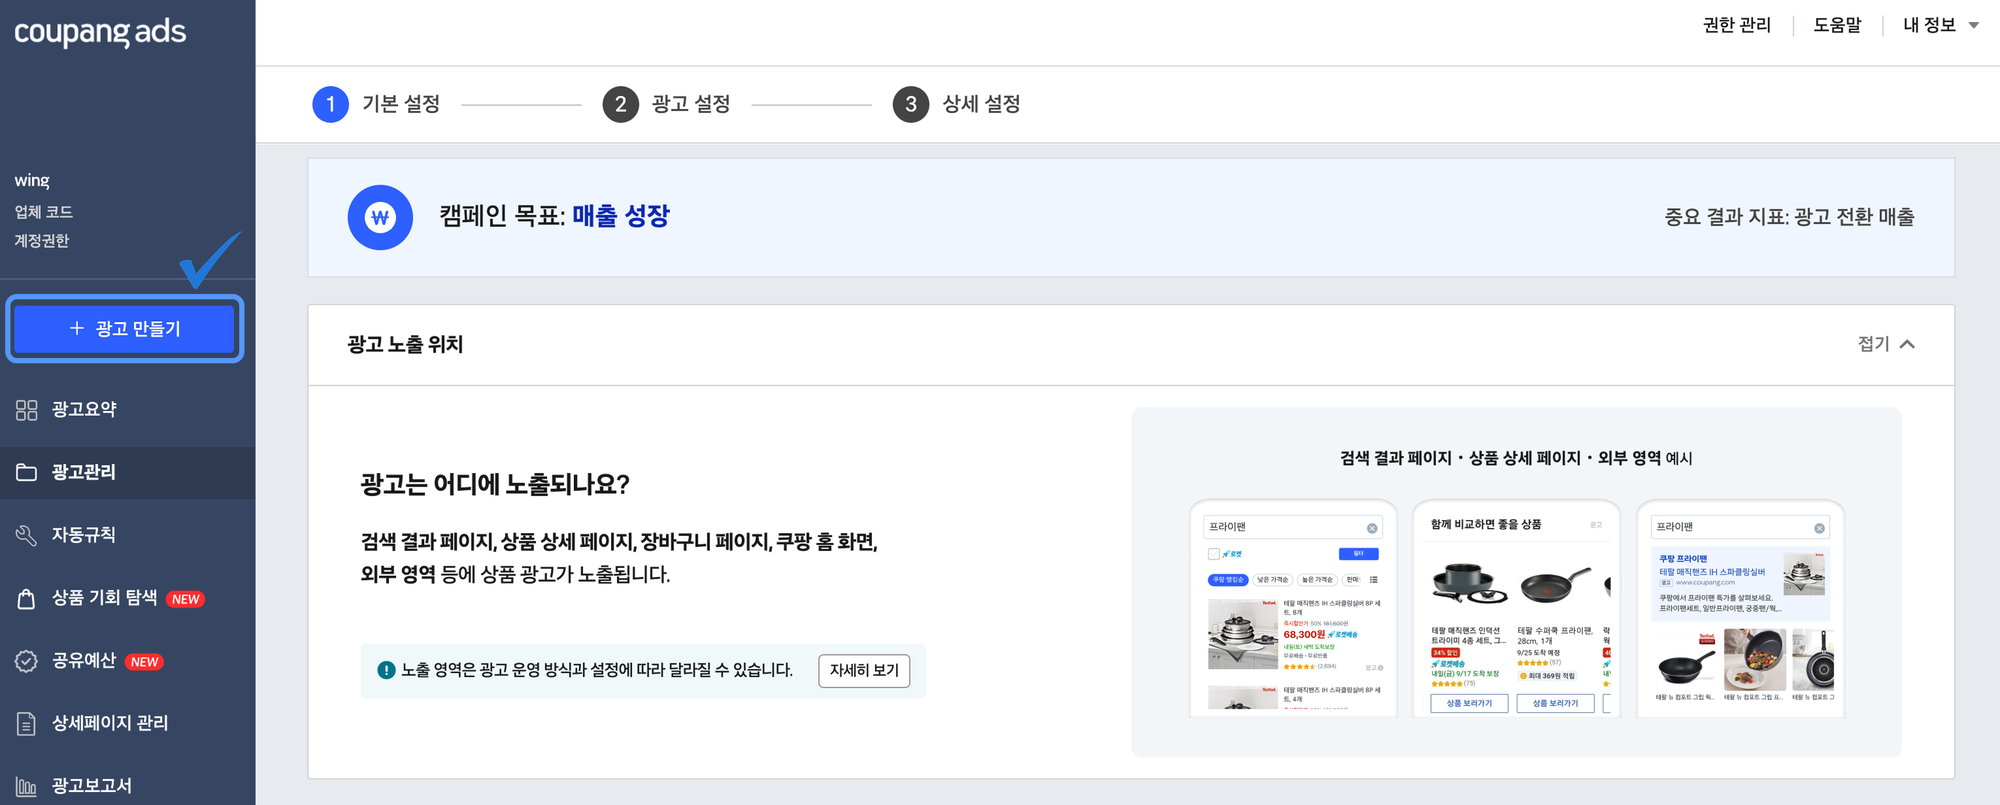Click the external area ad example thumbnail
Screen dimensions: 2000x805
[x=1740, y=609]
